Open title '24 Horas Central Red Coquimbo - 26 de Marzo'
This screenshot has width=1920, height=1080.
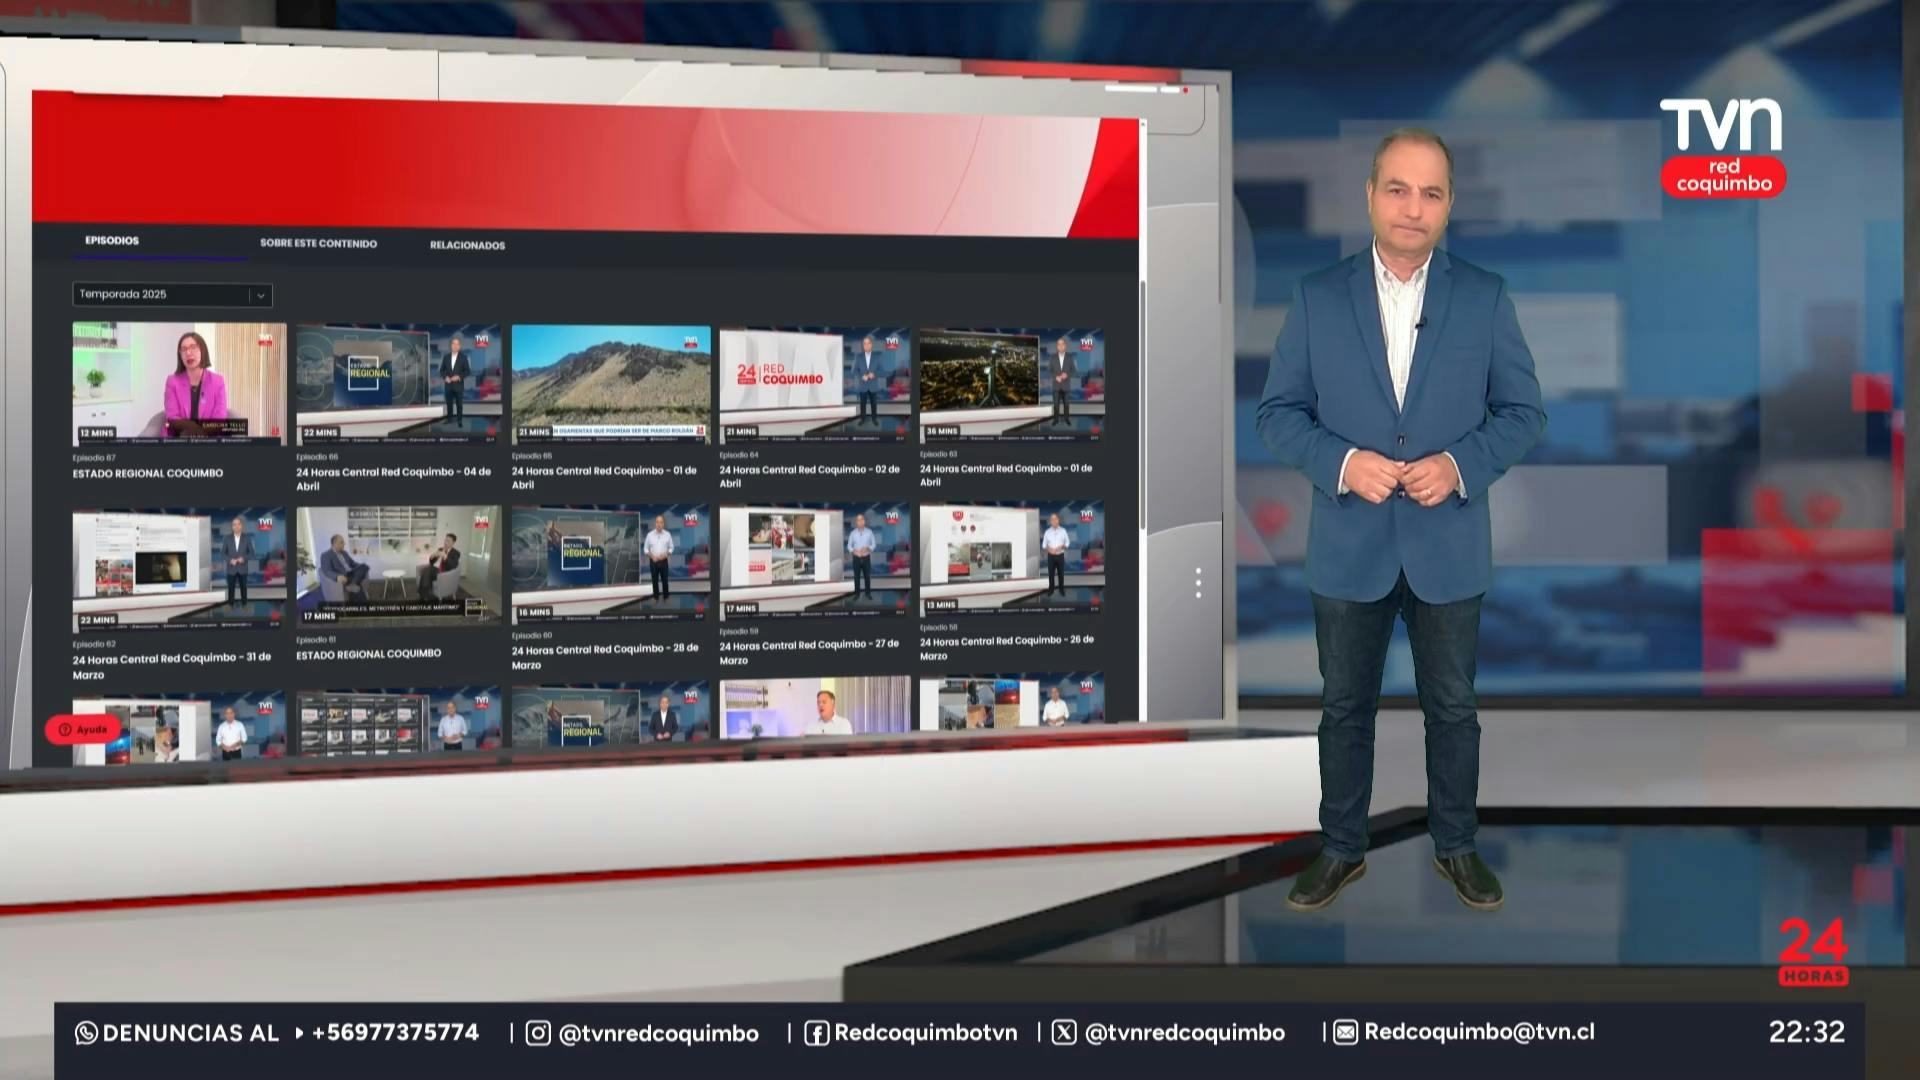[x=1007, y=648]
